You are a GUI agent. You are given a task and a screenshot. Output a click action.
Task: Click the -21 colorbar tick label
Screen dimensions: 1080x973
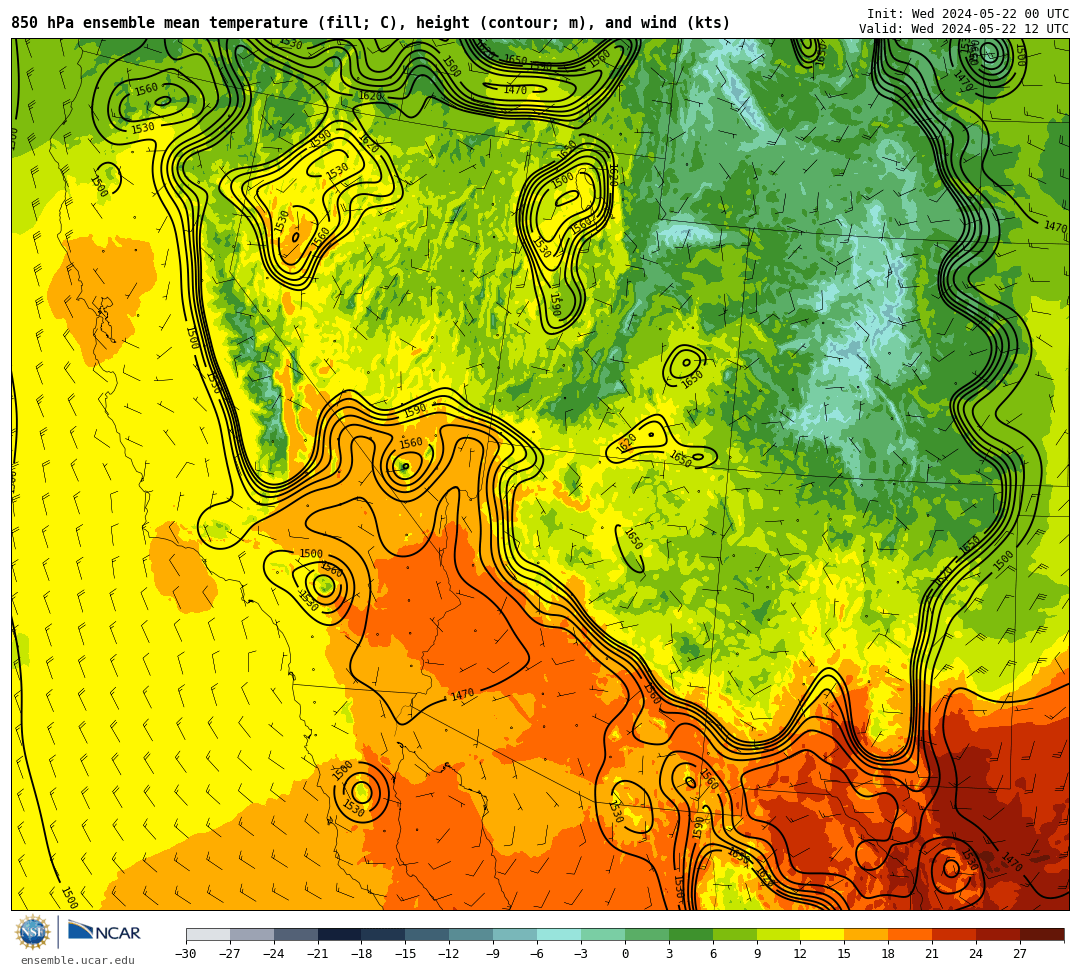point(318,954)
